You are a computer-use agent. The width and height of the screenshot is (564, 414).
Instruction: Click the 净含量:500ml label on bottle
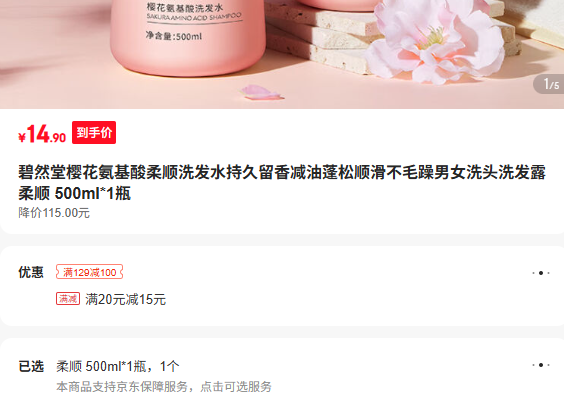[x=174, y=36]
